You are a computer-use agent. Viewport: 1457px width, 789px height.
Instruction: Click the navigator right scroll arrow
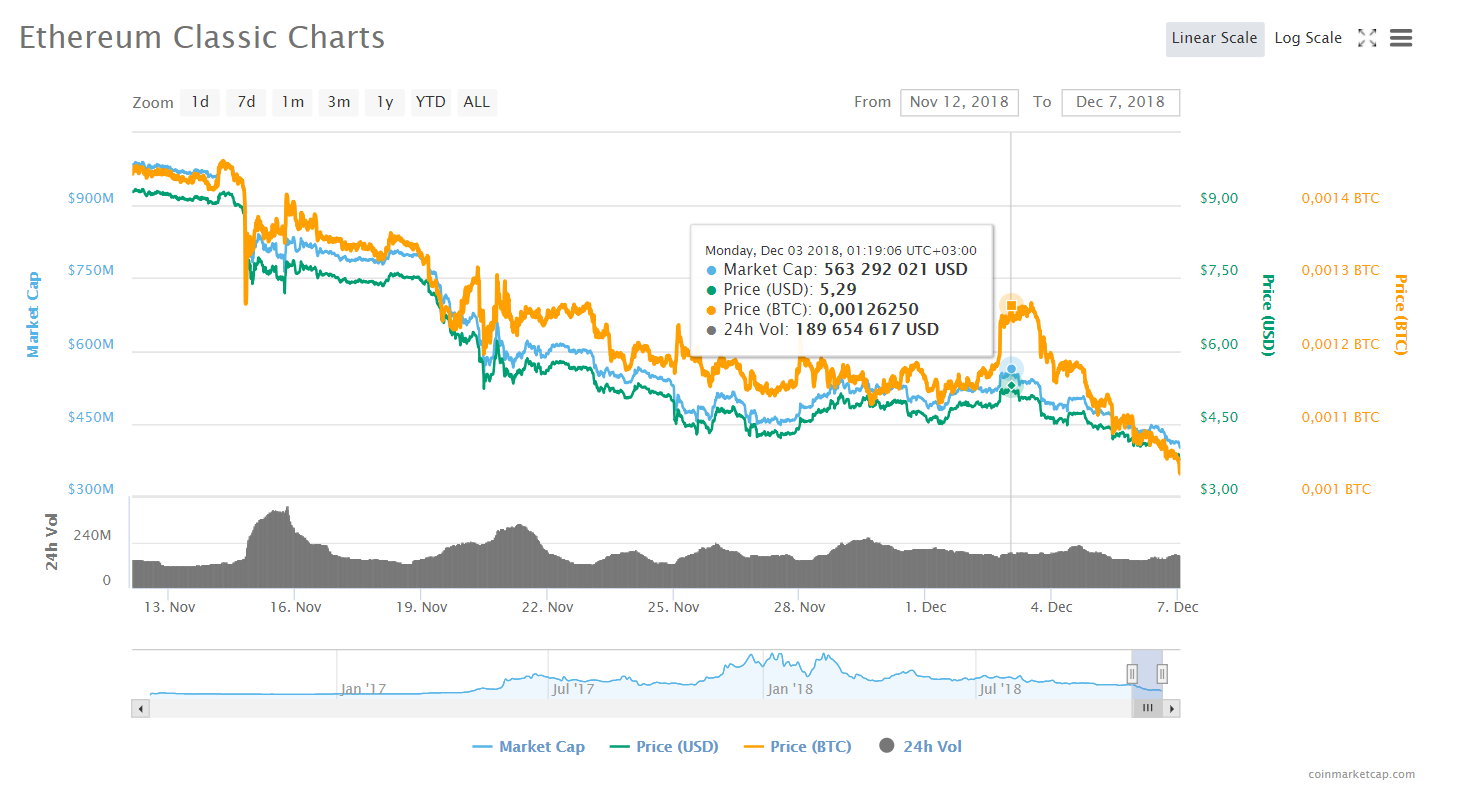coord(1171,708)
